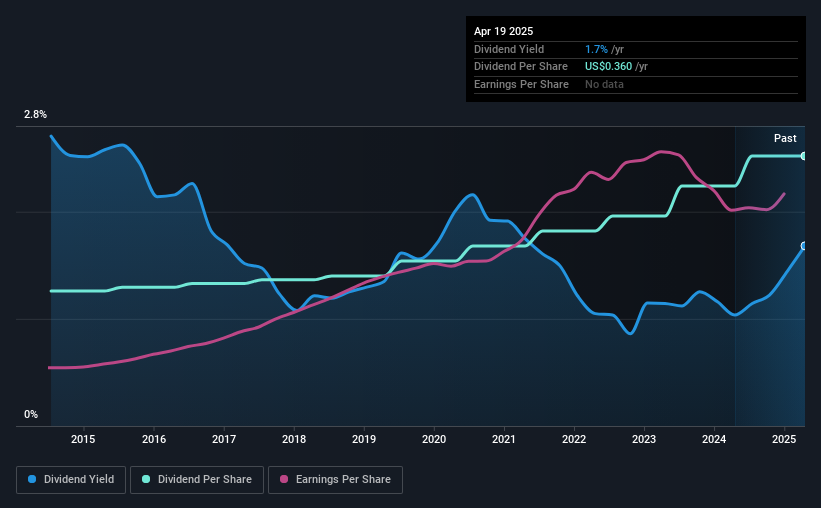Click the 2.8% y-axis label

pos(35,114)
